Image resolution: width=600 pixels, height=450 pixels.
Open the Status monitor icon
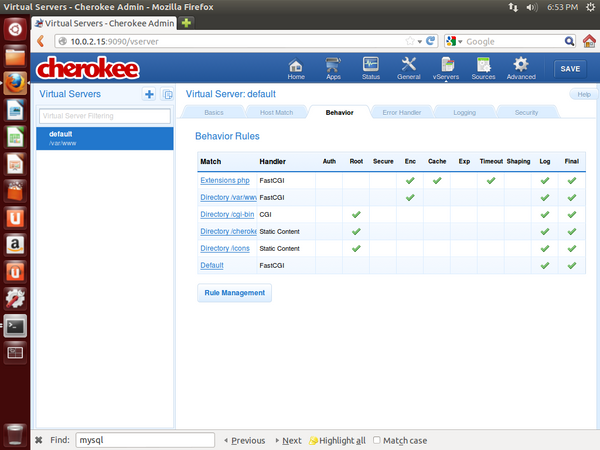coord(371,68)
